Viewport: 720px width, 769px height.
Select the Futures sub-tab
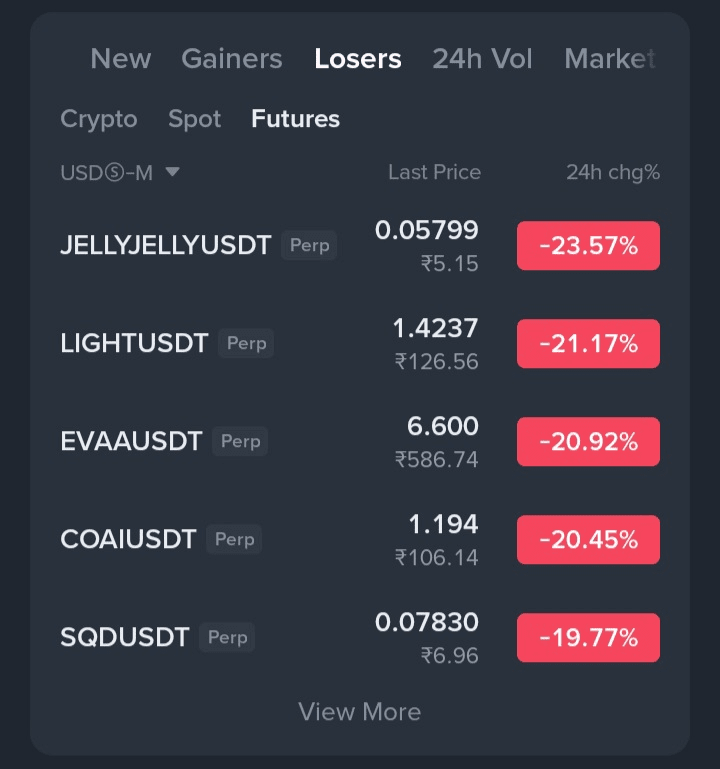295,119
